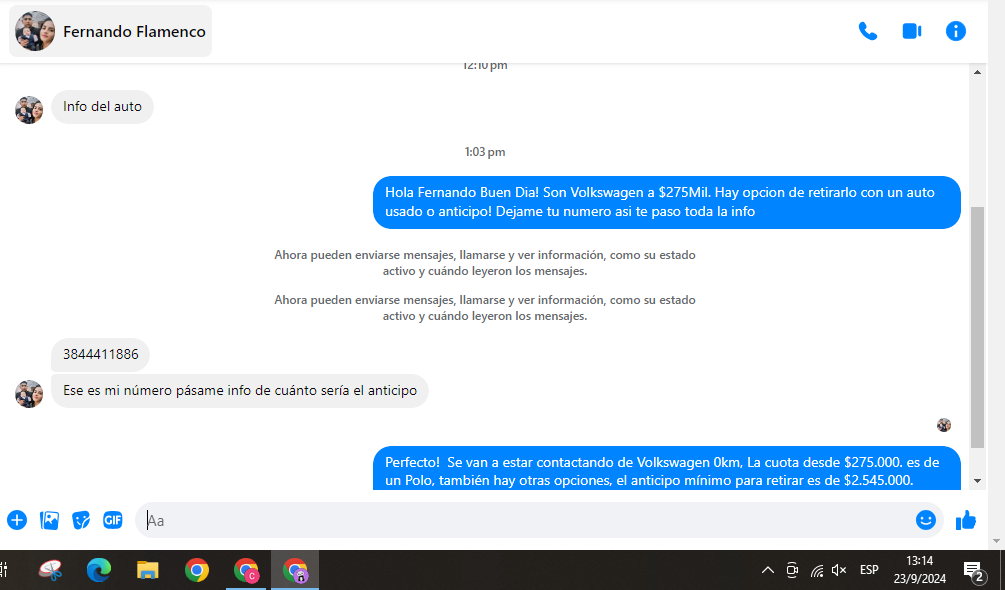The height and width of the screenshot is (590, 1005).
Task: Attach a photo with the image icon
Action: [x=49, y=520]
